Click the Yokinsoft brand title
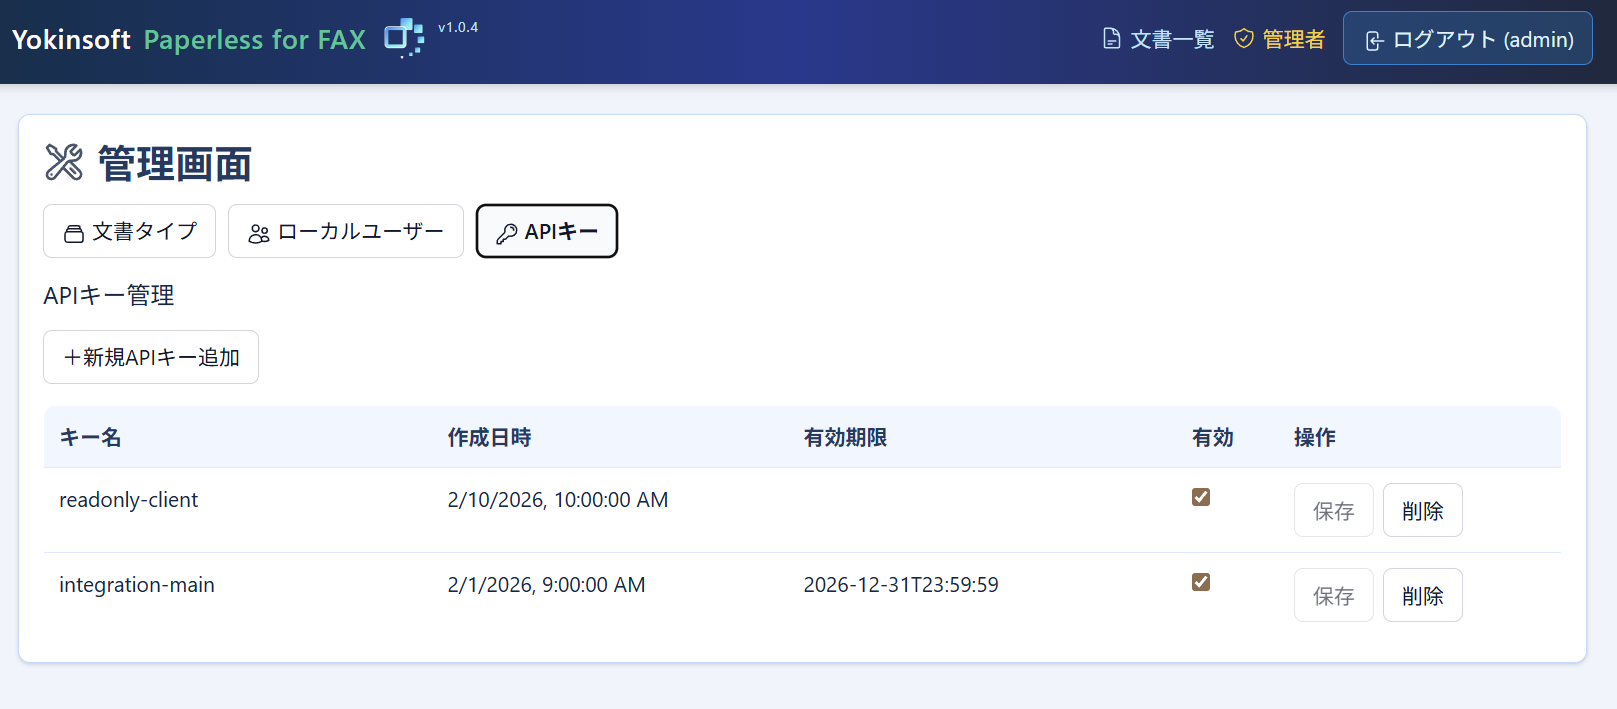 (x=71, y=39)
